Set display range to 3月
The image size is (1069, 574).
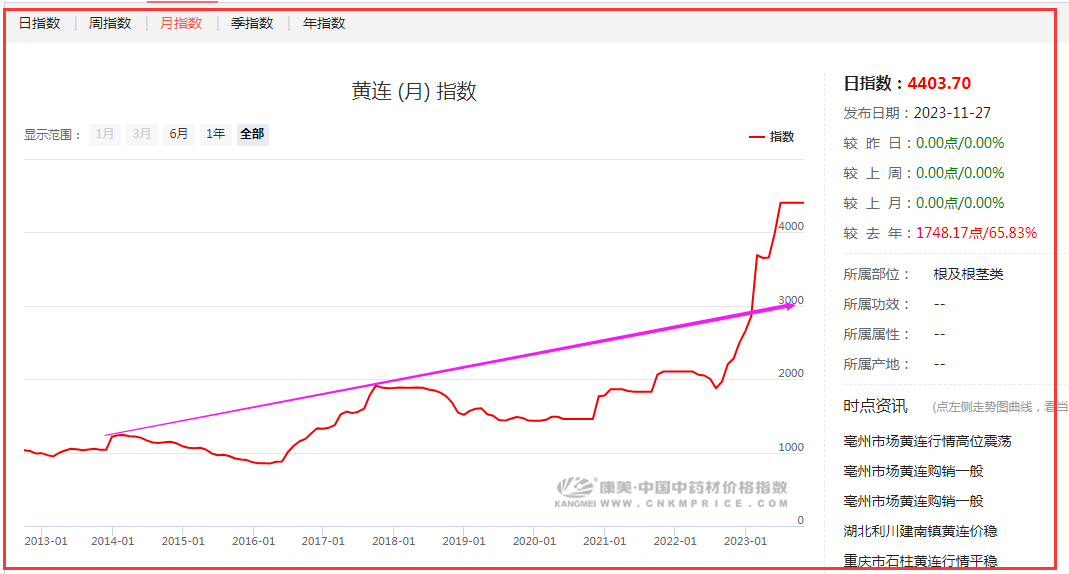142,134
